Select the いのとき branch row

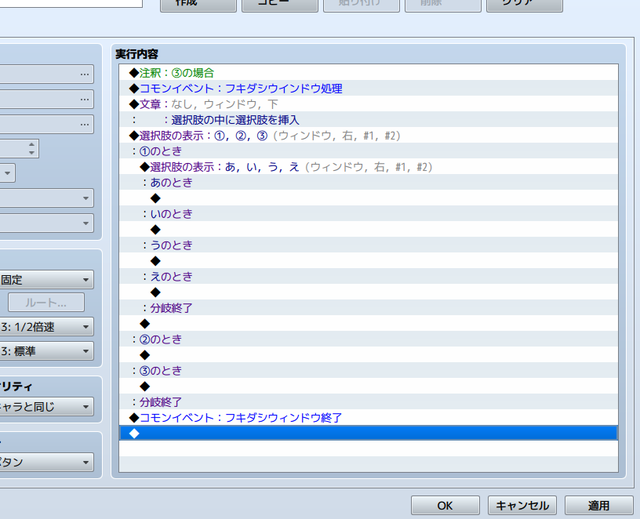tap(369, 214)
